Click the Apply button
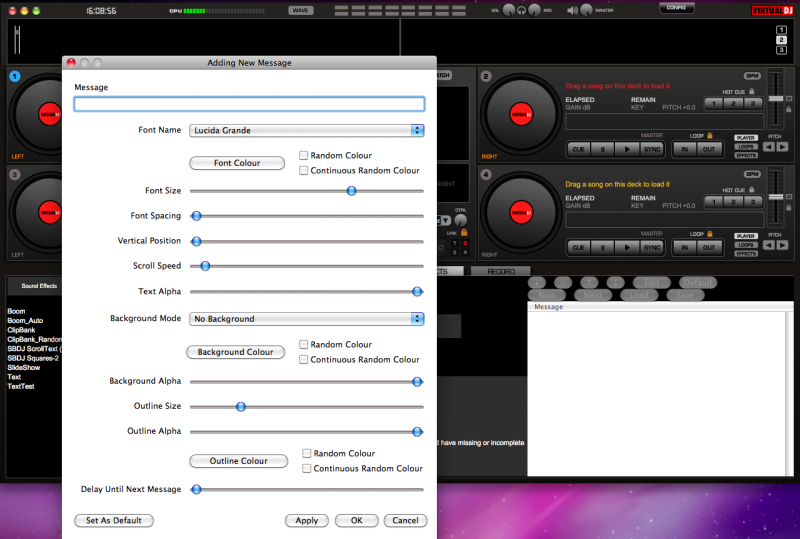Viewport: 800px width, 539px height. click(306, 521)
